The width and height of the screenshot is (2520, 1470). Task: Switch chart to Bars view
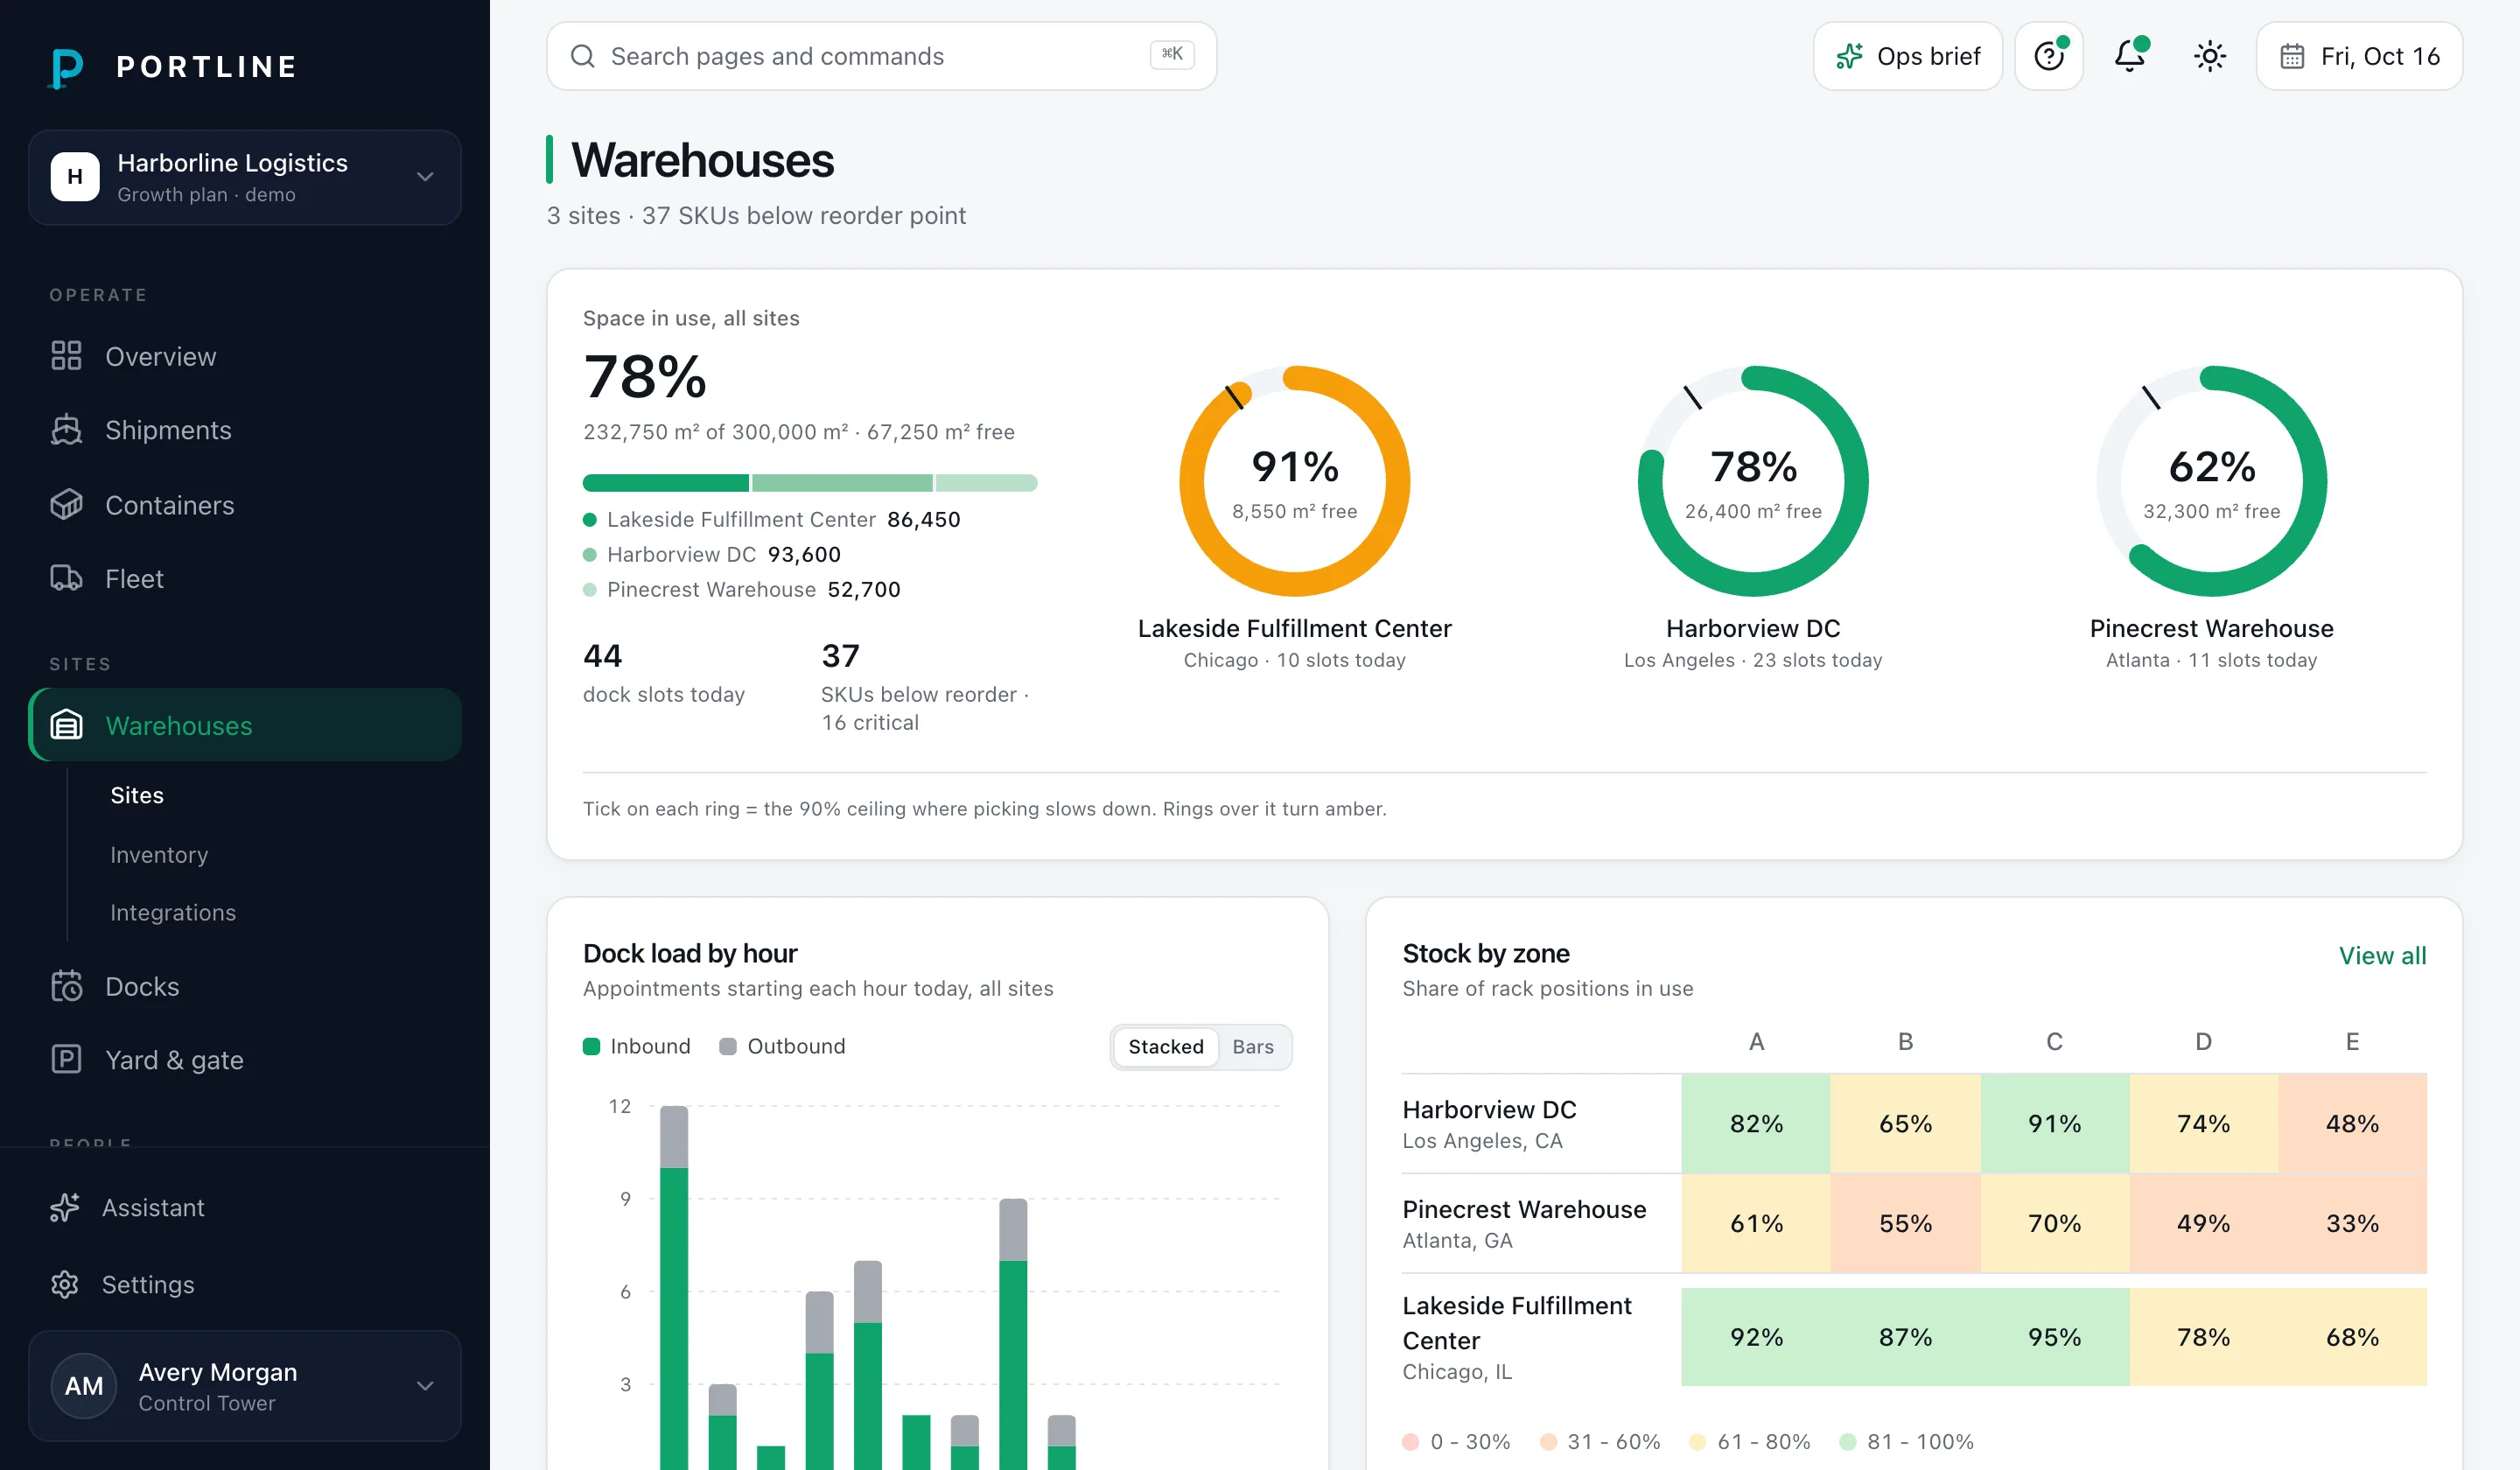(x=1253, y=1047)
